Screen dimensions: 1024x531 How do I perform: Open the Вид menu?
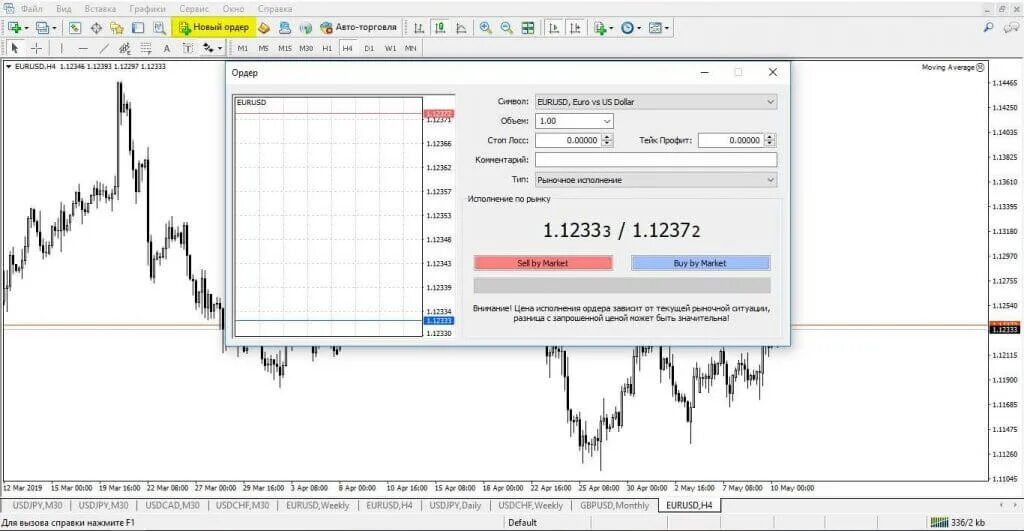[63, 8]
